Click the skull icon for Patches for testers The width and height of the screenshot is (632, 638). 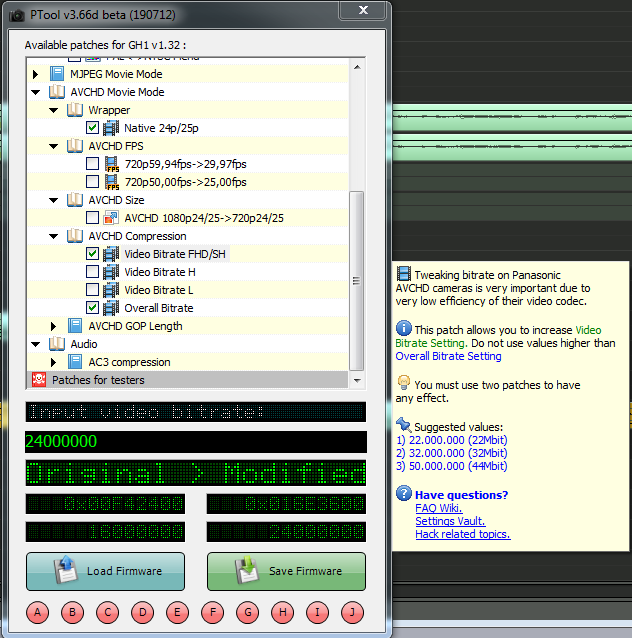39,380
